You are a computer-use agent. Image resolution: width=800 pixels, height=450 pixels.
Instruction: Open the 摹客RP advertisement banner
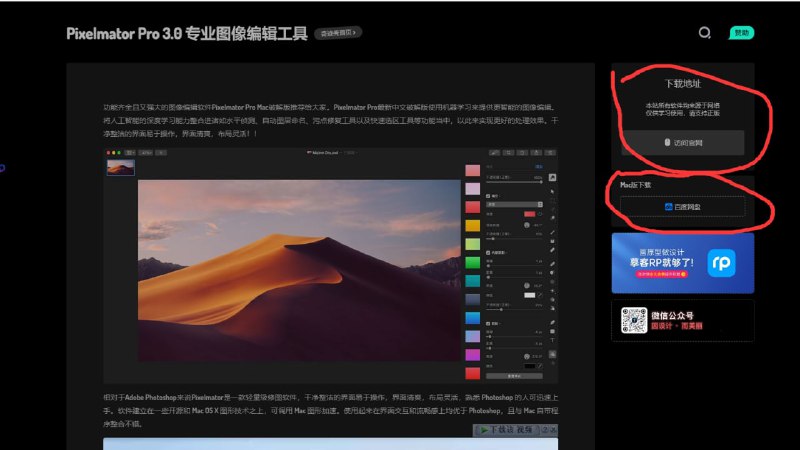click(683, 263)
